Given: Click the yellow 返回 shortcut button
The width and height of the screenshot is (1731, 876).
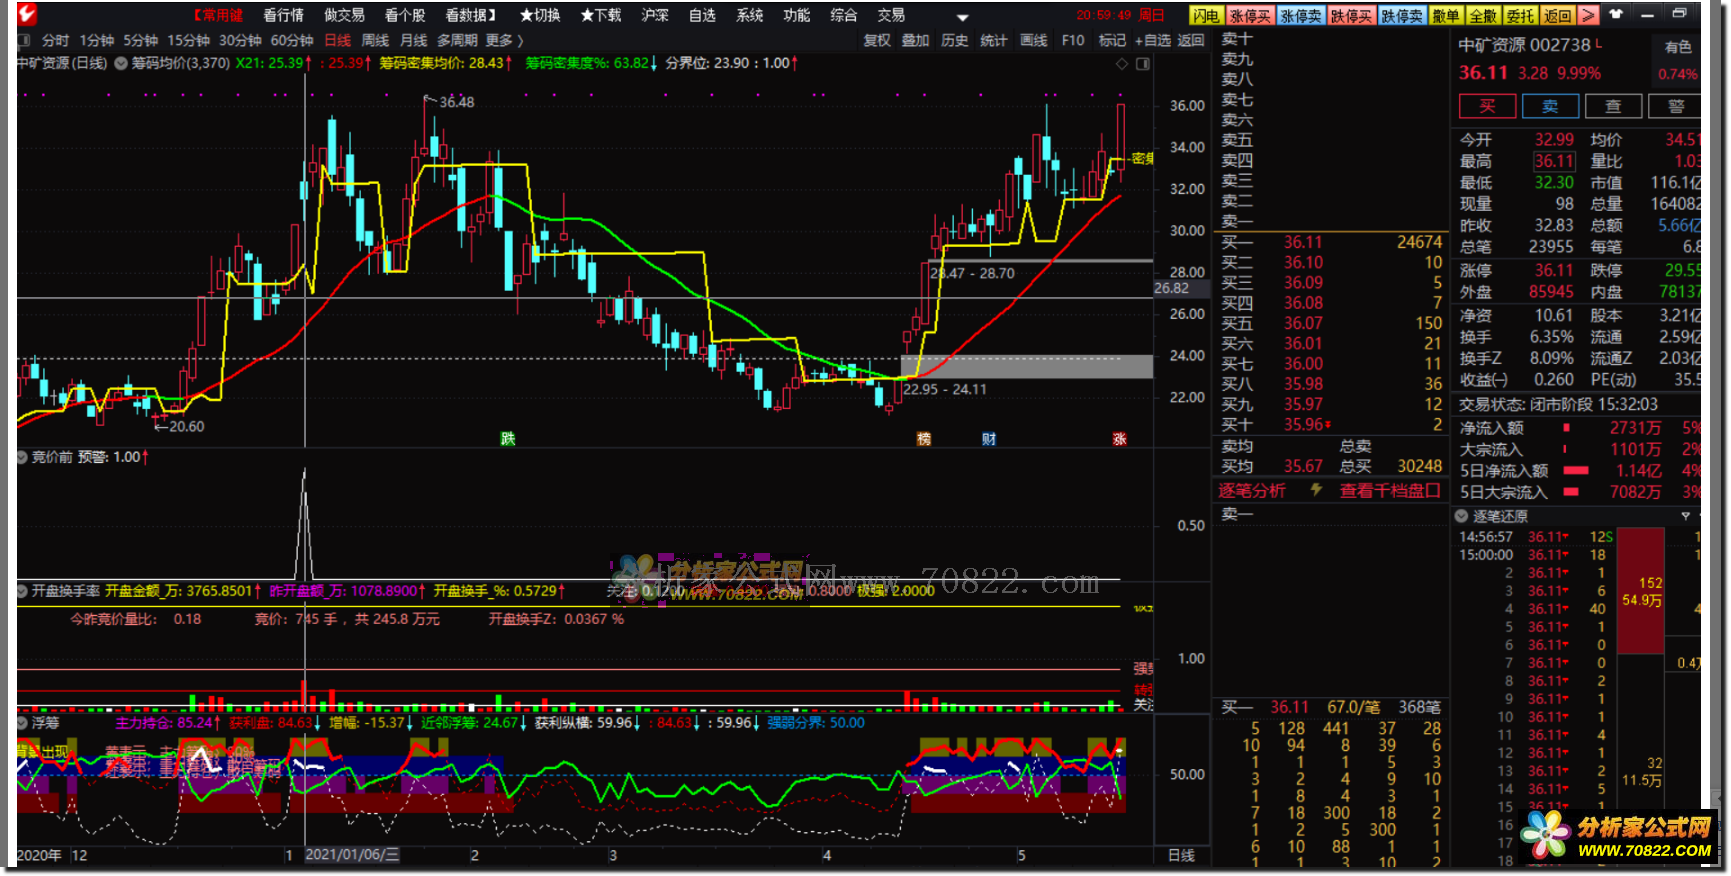Looking at the screenshot, I should [x=1557, y=16].
